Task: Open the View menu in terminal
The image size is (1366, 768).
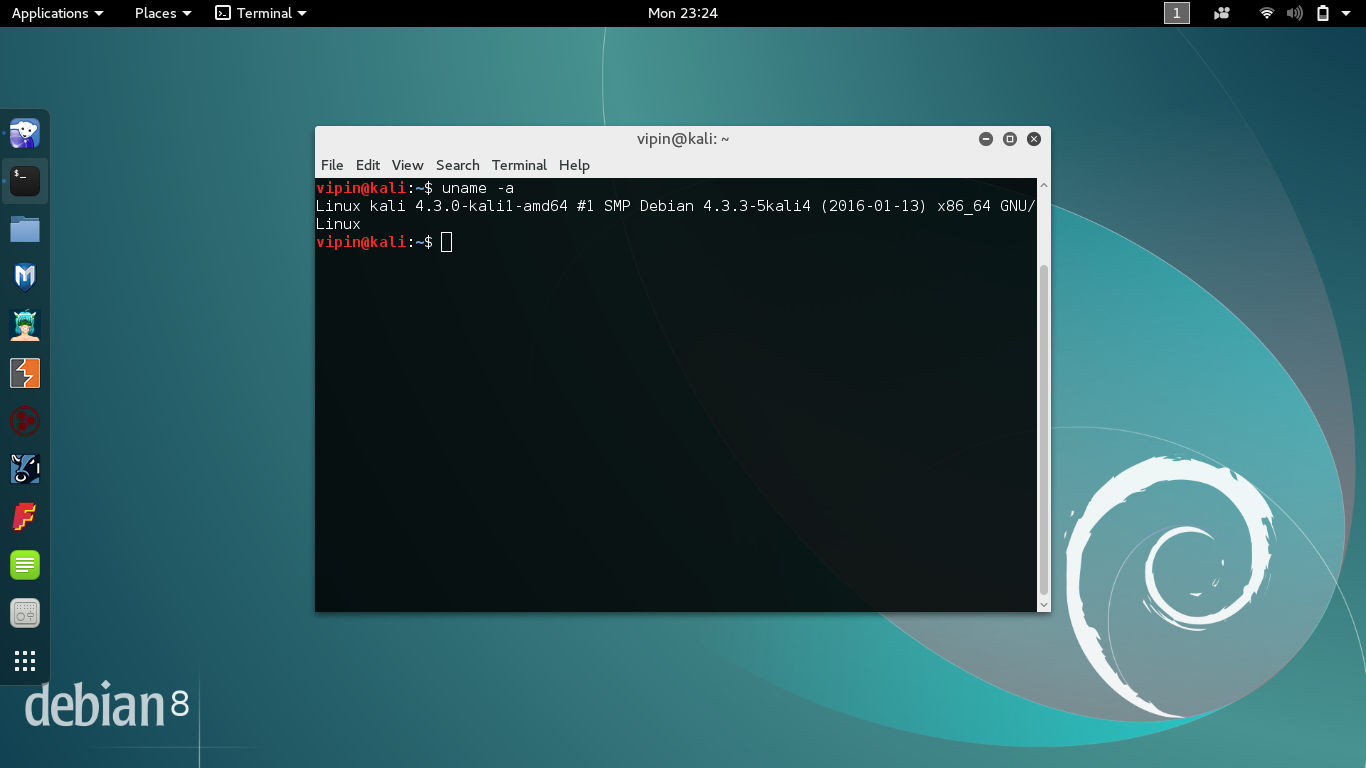Action: point(407,165)
